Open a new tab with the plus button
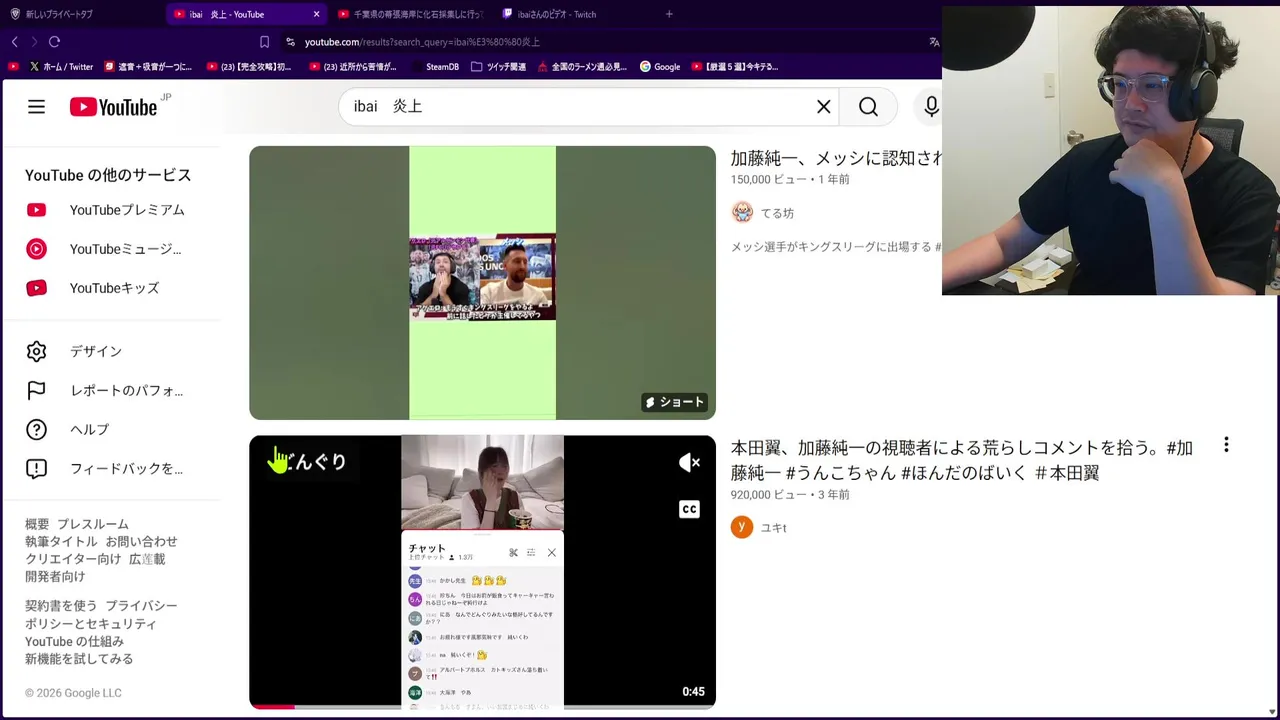This screenshot has height=720, width=1280. [669, 14]
